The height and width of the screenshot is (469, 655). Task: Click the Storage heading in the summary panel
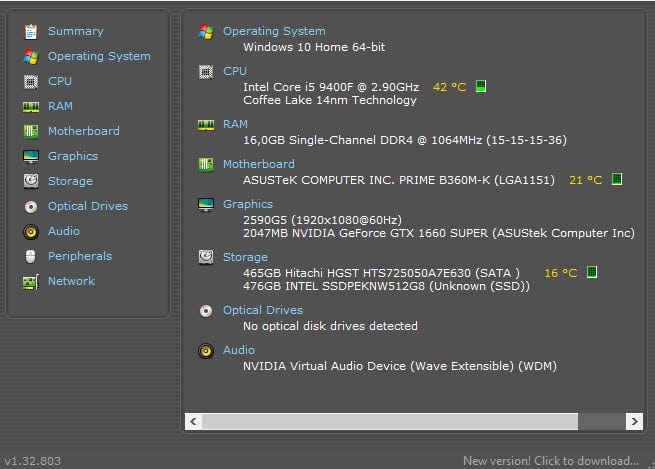coord(245,257)
